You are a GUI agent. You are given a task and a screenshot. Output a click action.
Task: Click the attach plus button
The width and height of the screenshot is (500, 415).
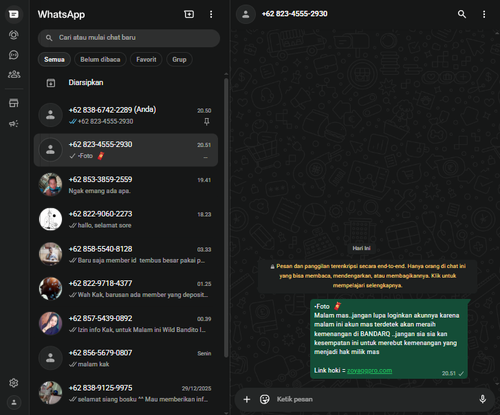pyautogui.click(x=247, y=399)
